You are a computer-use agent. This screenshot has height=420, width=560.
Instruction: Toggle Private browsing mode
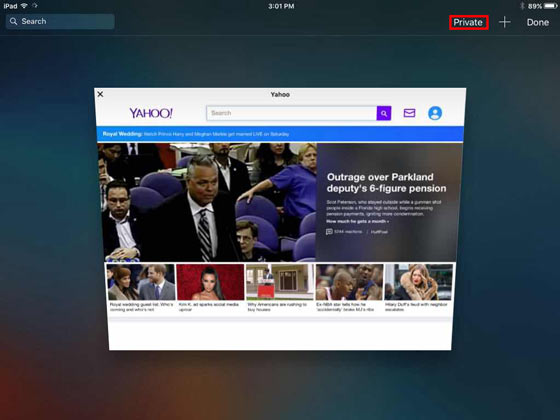click(468, 22)
